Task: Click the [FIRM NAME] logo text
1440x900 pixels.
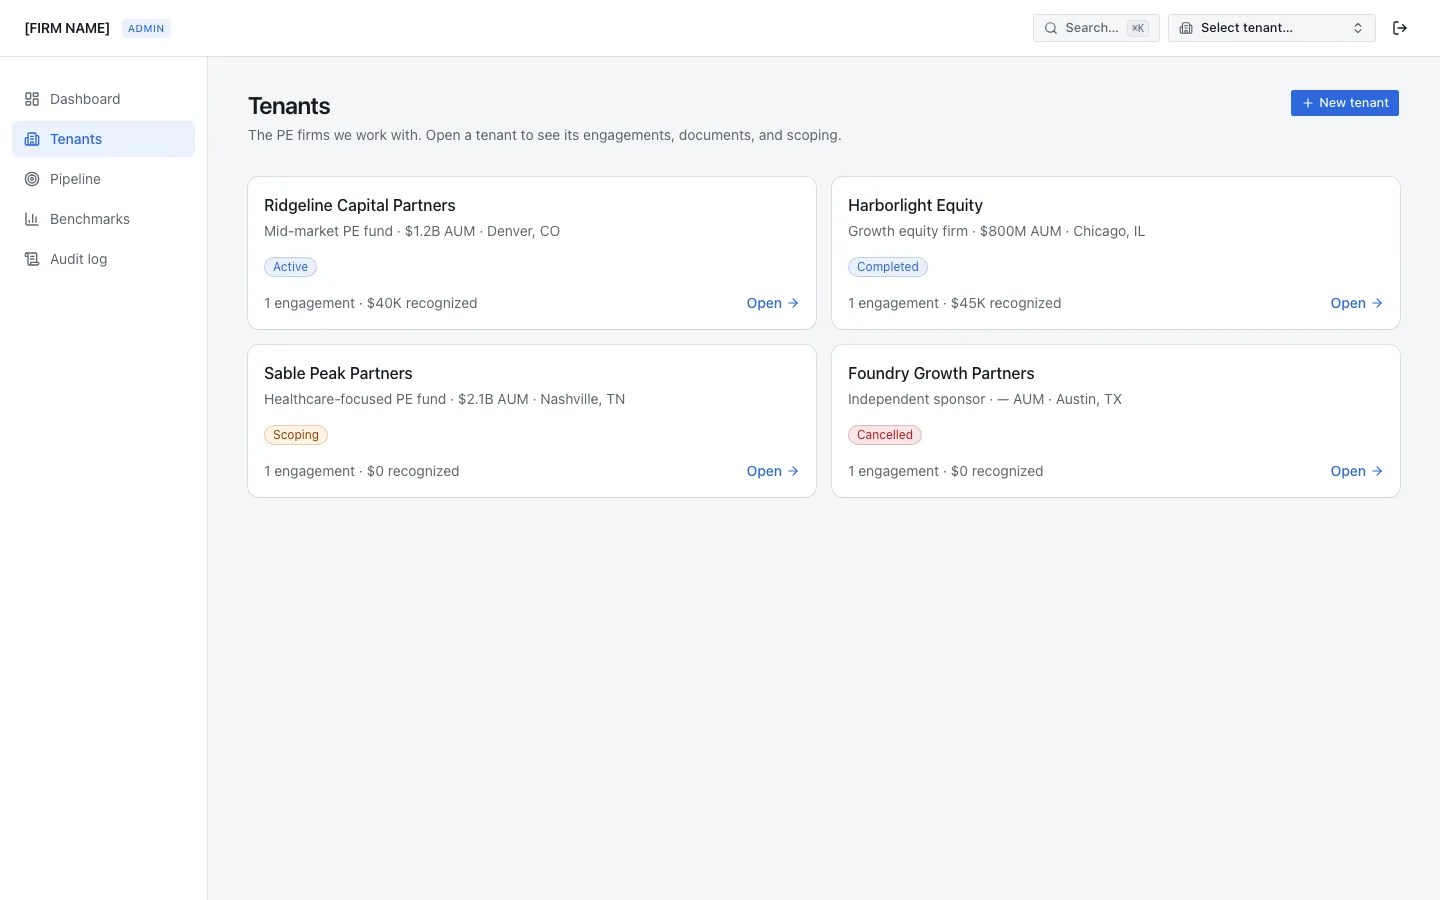Action: coord(67,28)
